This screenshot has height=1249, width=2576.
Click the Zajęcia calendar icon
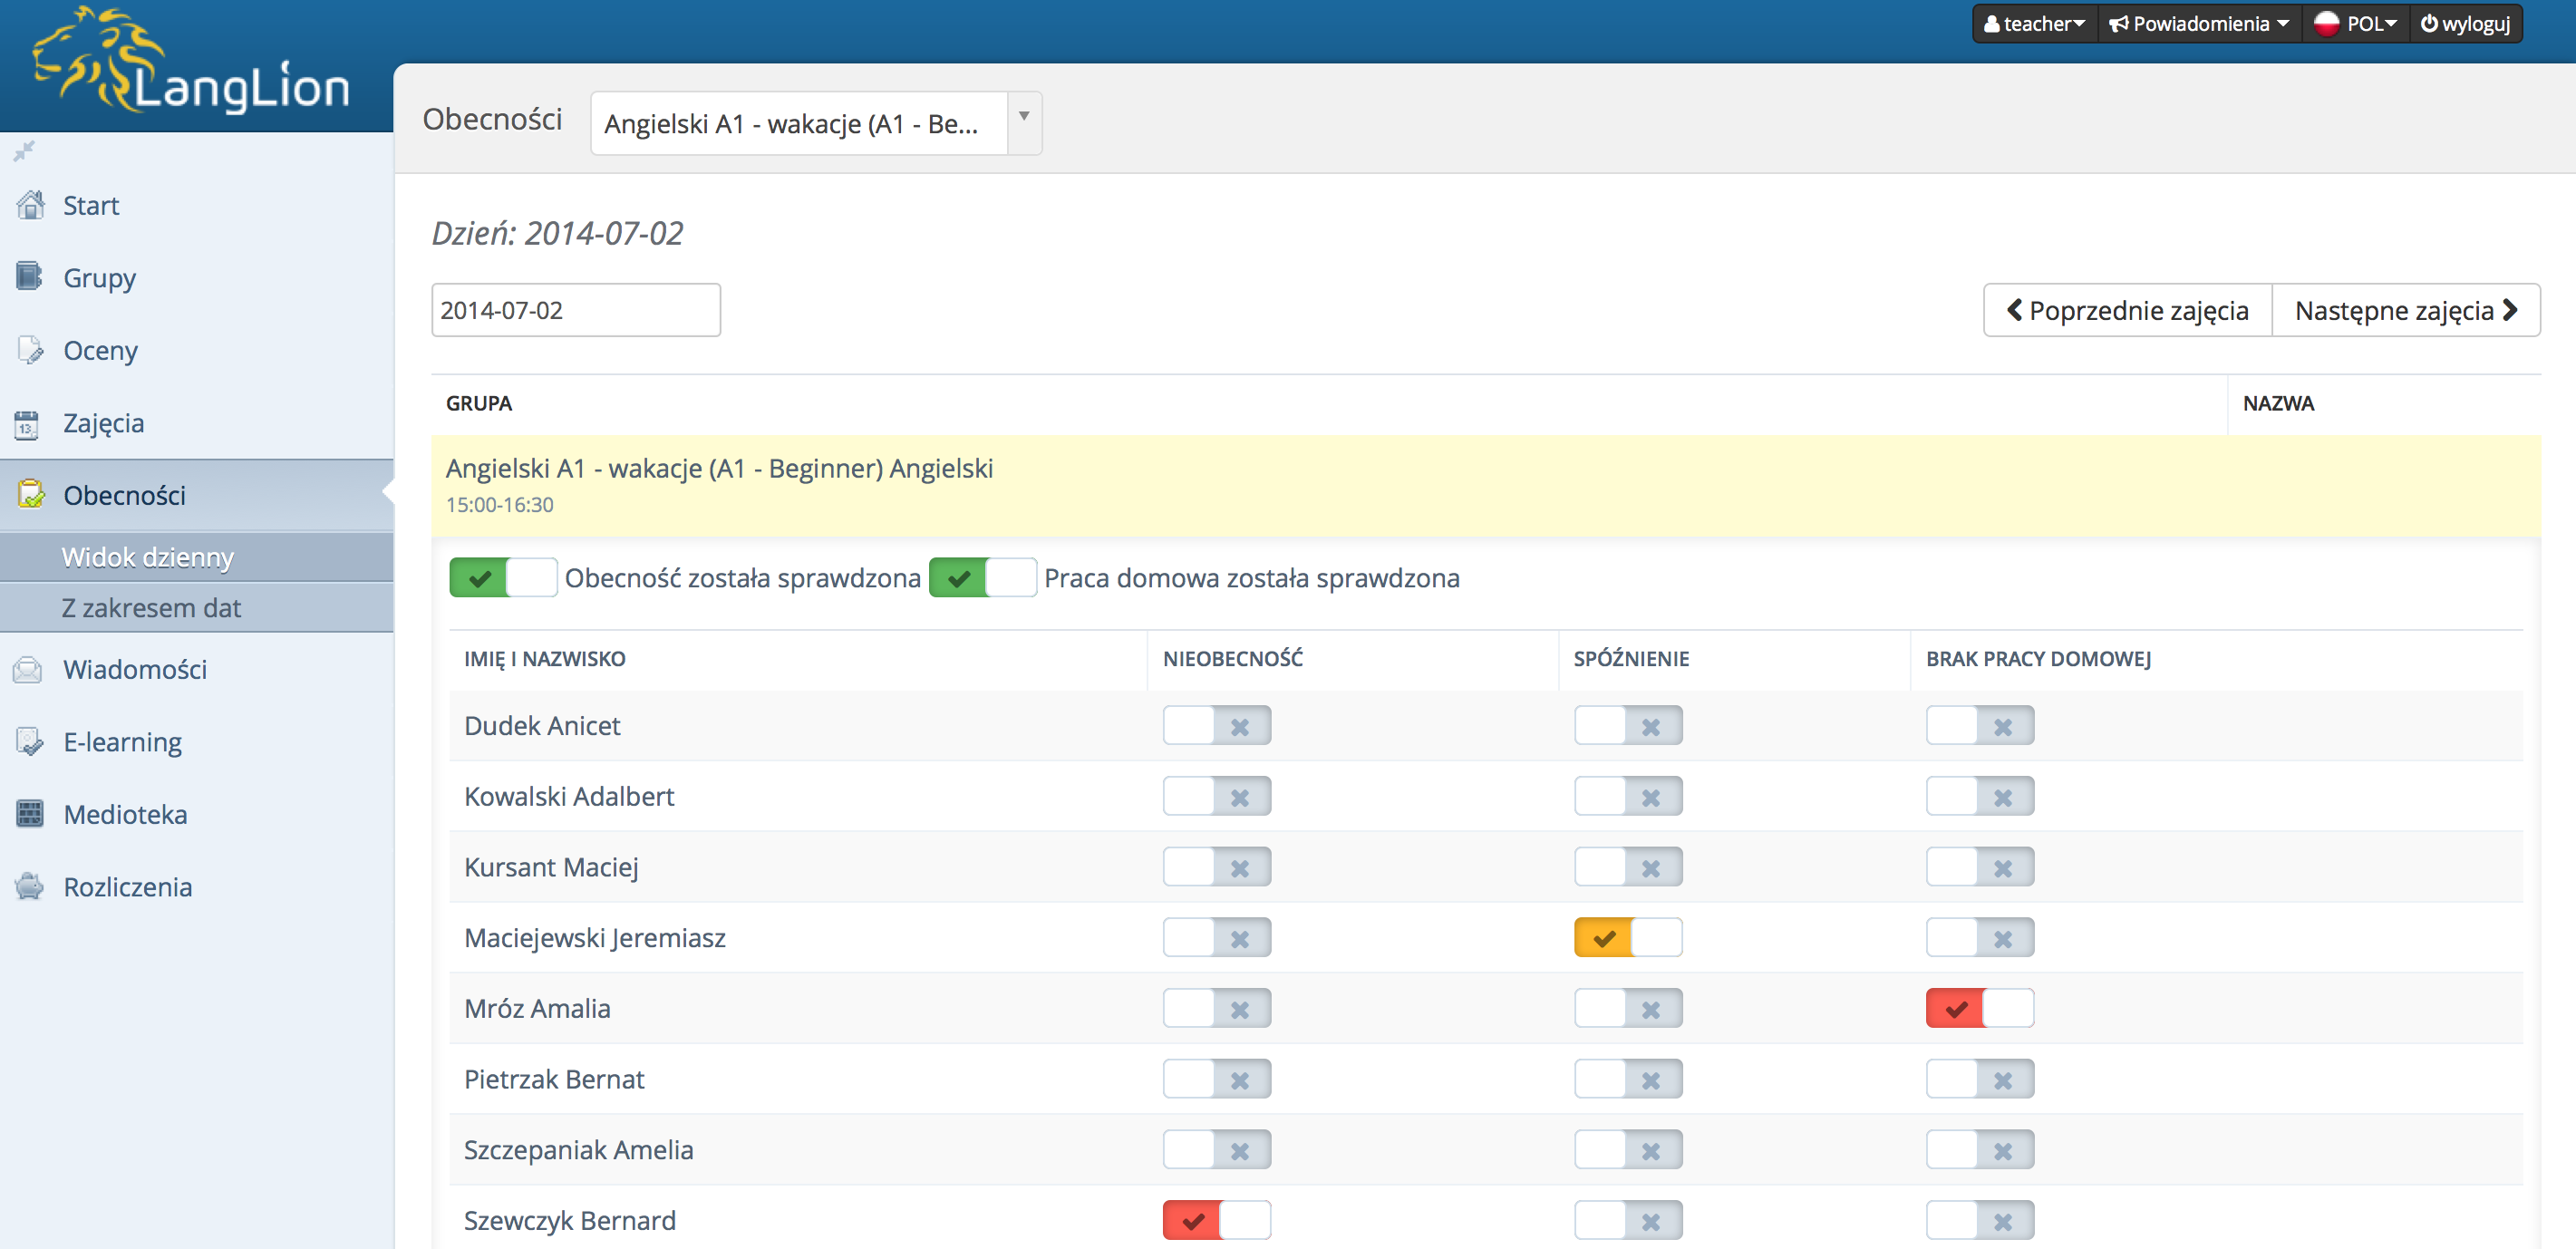pos(27,424)
